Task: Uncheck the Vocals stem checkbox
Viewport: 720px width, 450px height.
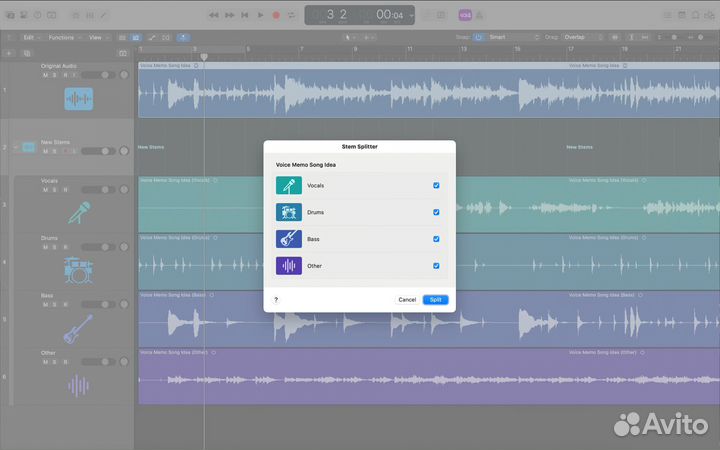Action: [x=436, y=186]
